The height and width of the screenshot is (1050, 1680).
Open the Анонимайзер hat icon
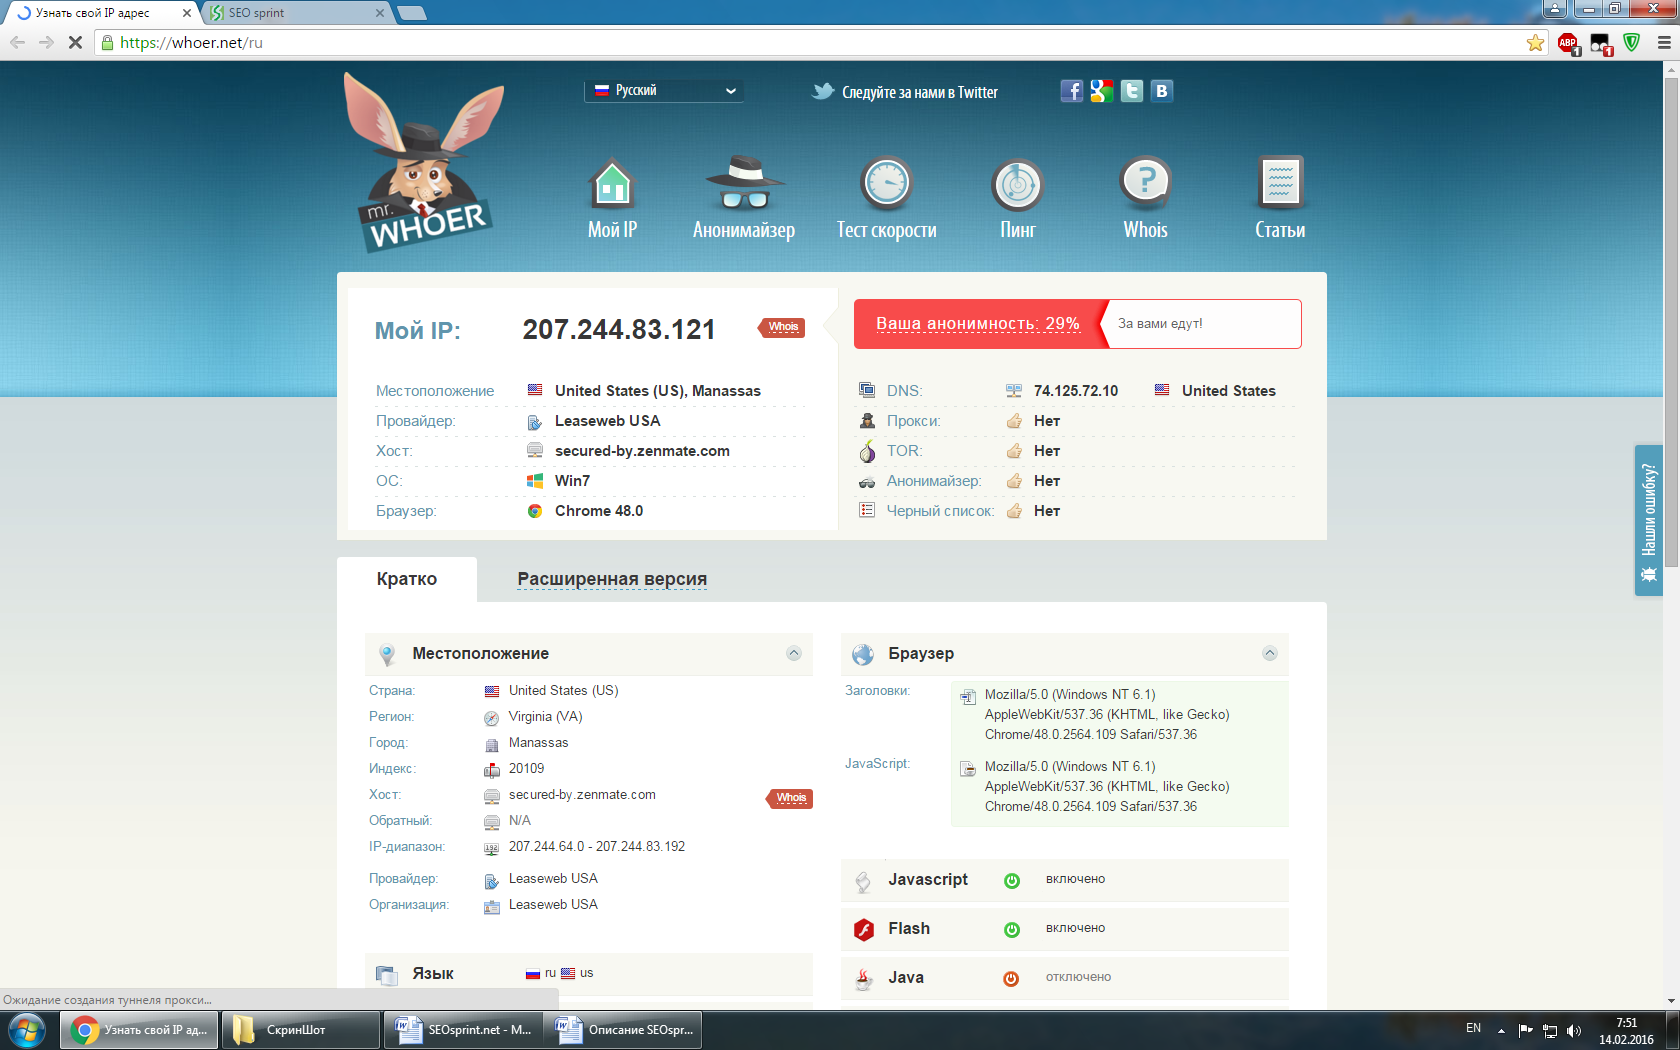pyautogui.click(x=744, y=182)
